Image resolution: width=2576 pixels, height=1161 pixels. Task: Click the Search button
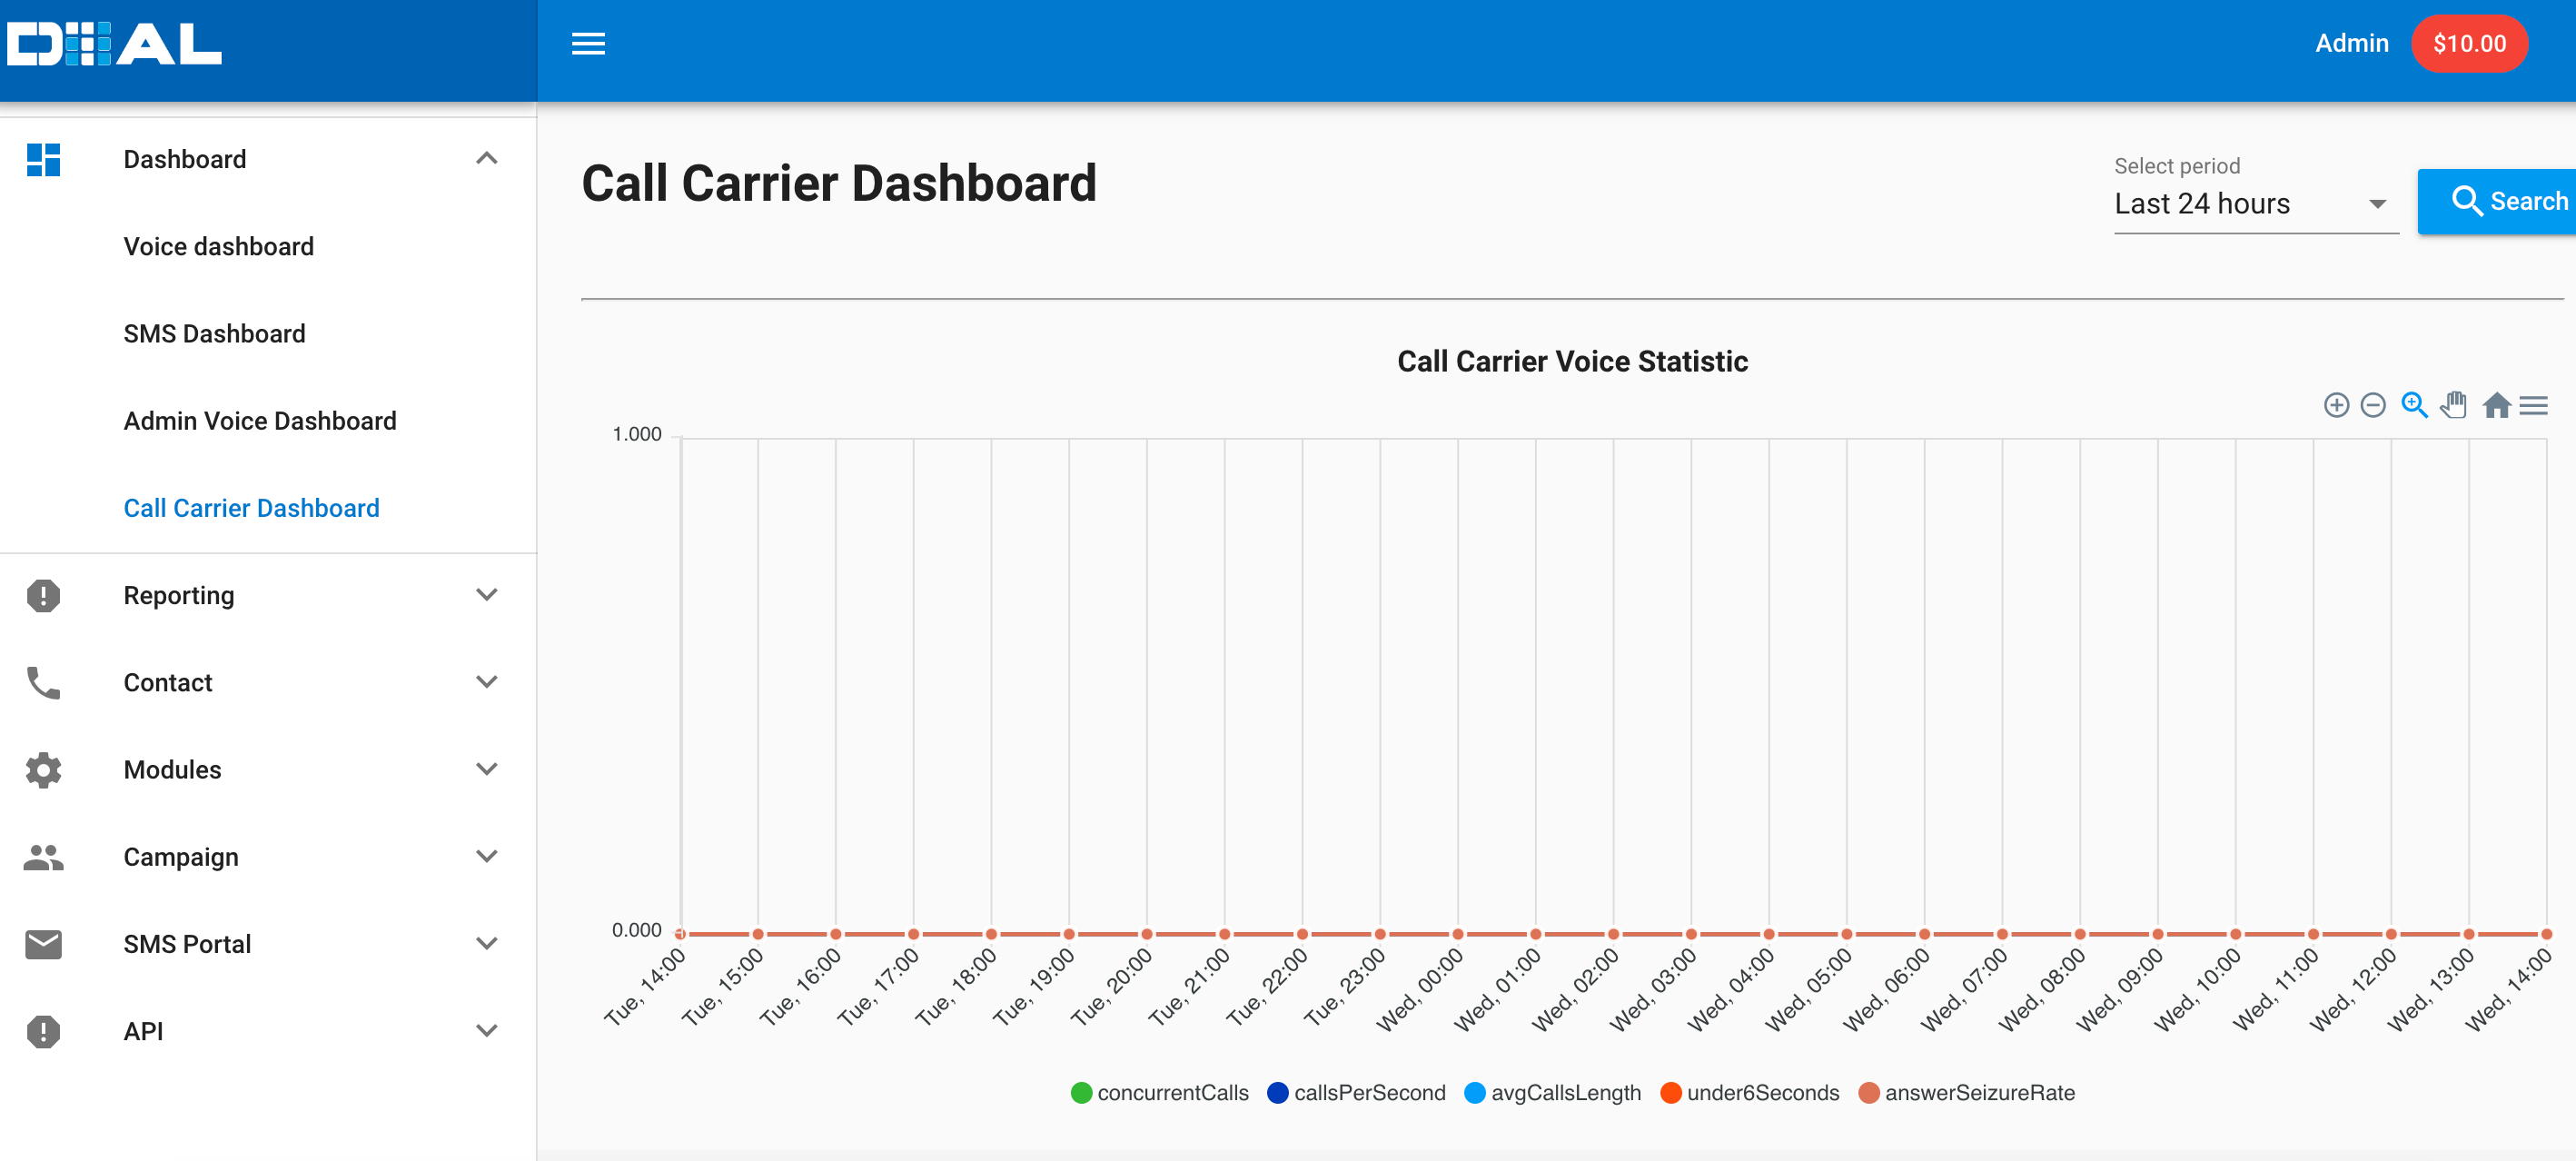[x=2507, y=202]
